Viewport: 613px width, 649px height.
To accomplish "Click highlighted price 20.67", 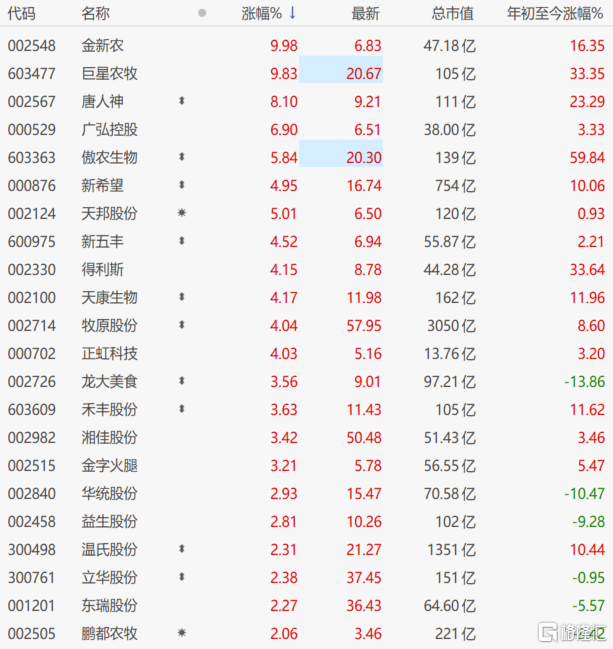I will coord(364,74).
